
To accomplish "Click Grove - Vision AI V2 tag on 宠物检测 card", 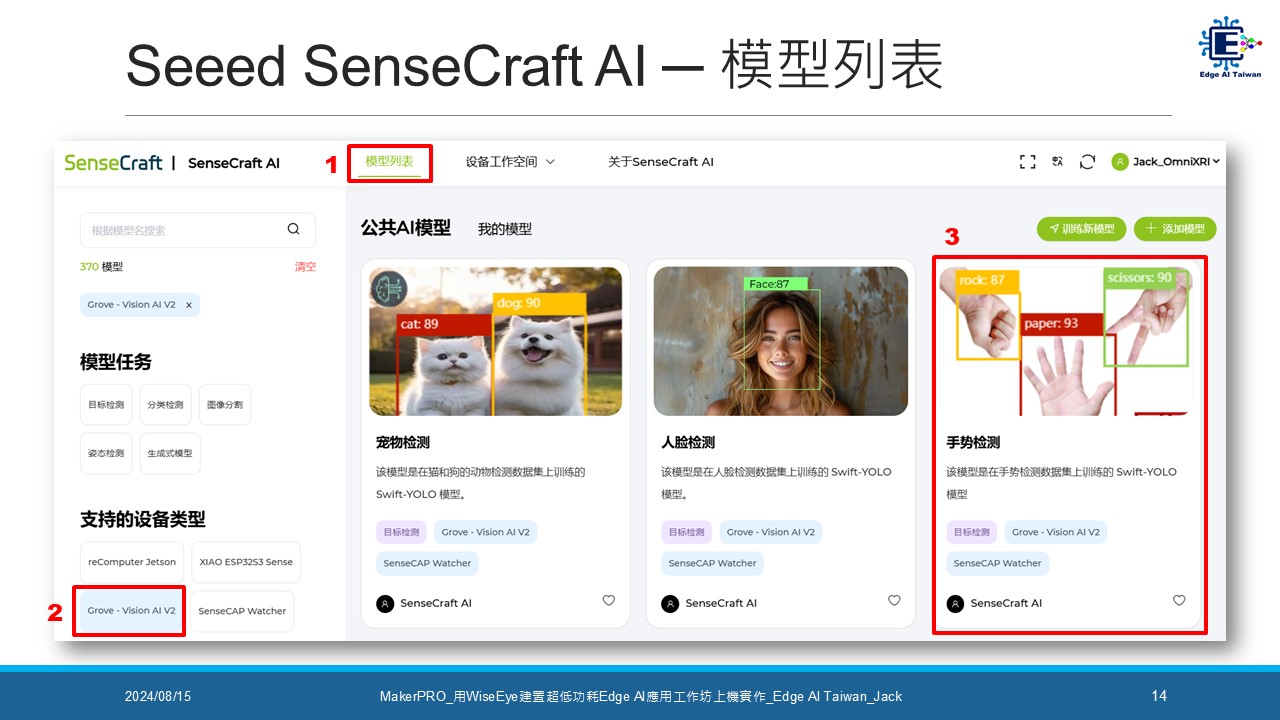I will click(485, 532).
